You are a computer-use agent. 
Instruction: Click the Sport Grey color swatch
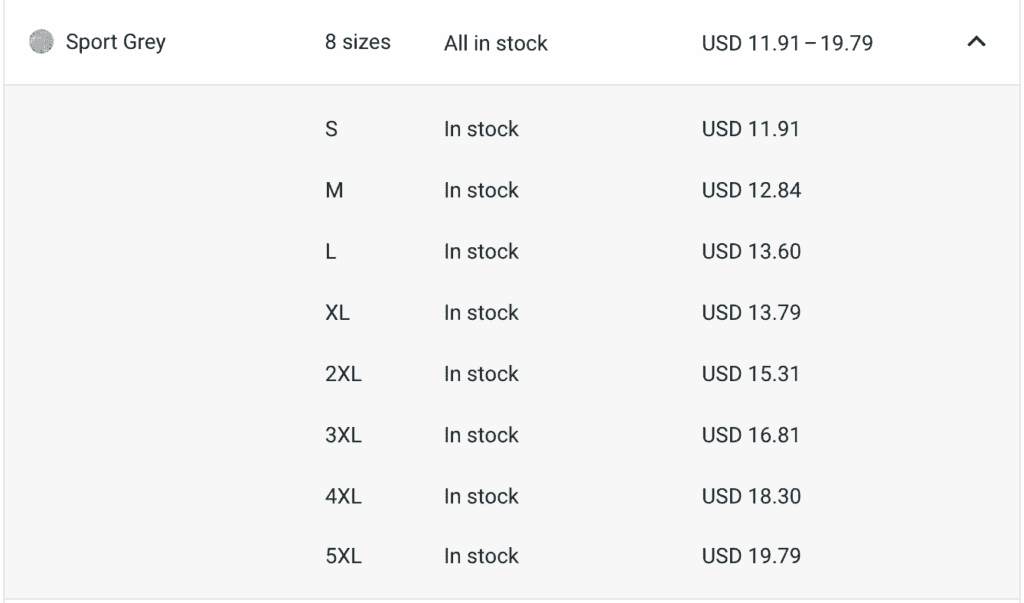point(41,42)
